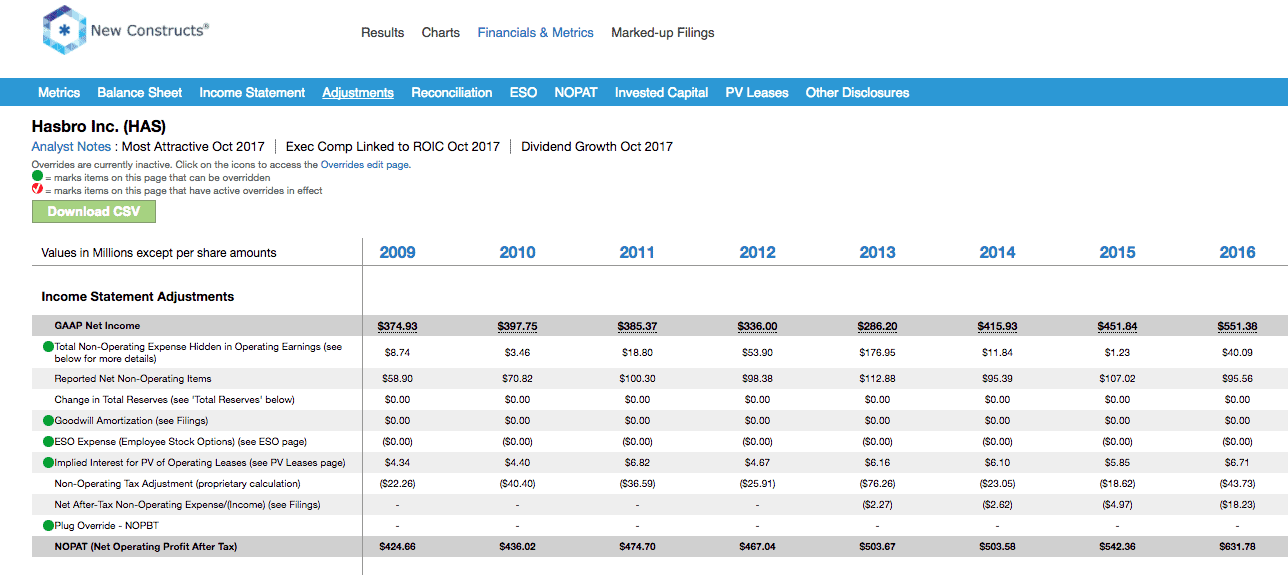Open Marked-up Filings in top navigation
This screenshot has width=1288, height=575.
click(663, 33)
